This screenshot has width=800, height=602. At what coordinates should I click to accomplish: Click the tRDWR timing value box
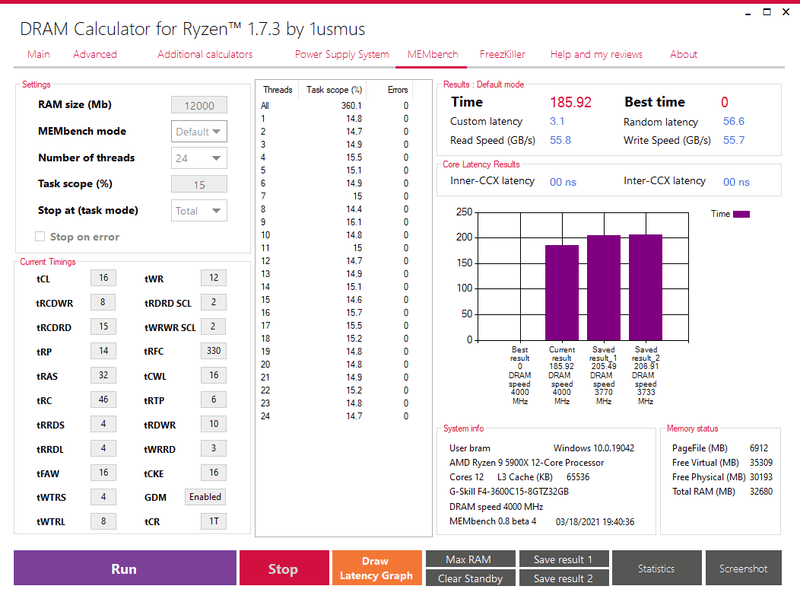click(x=213, y=424)
